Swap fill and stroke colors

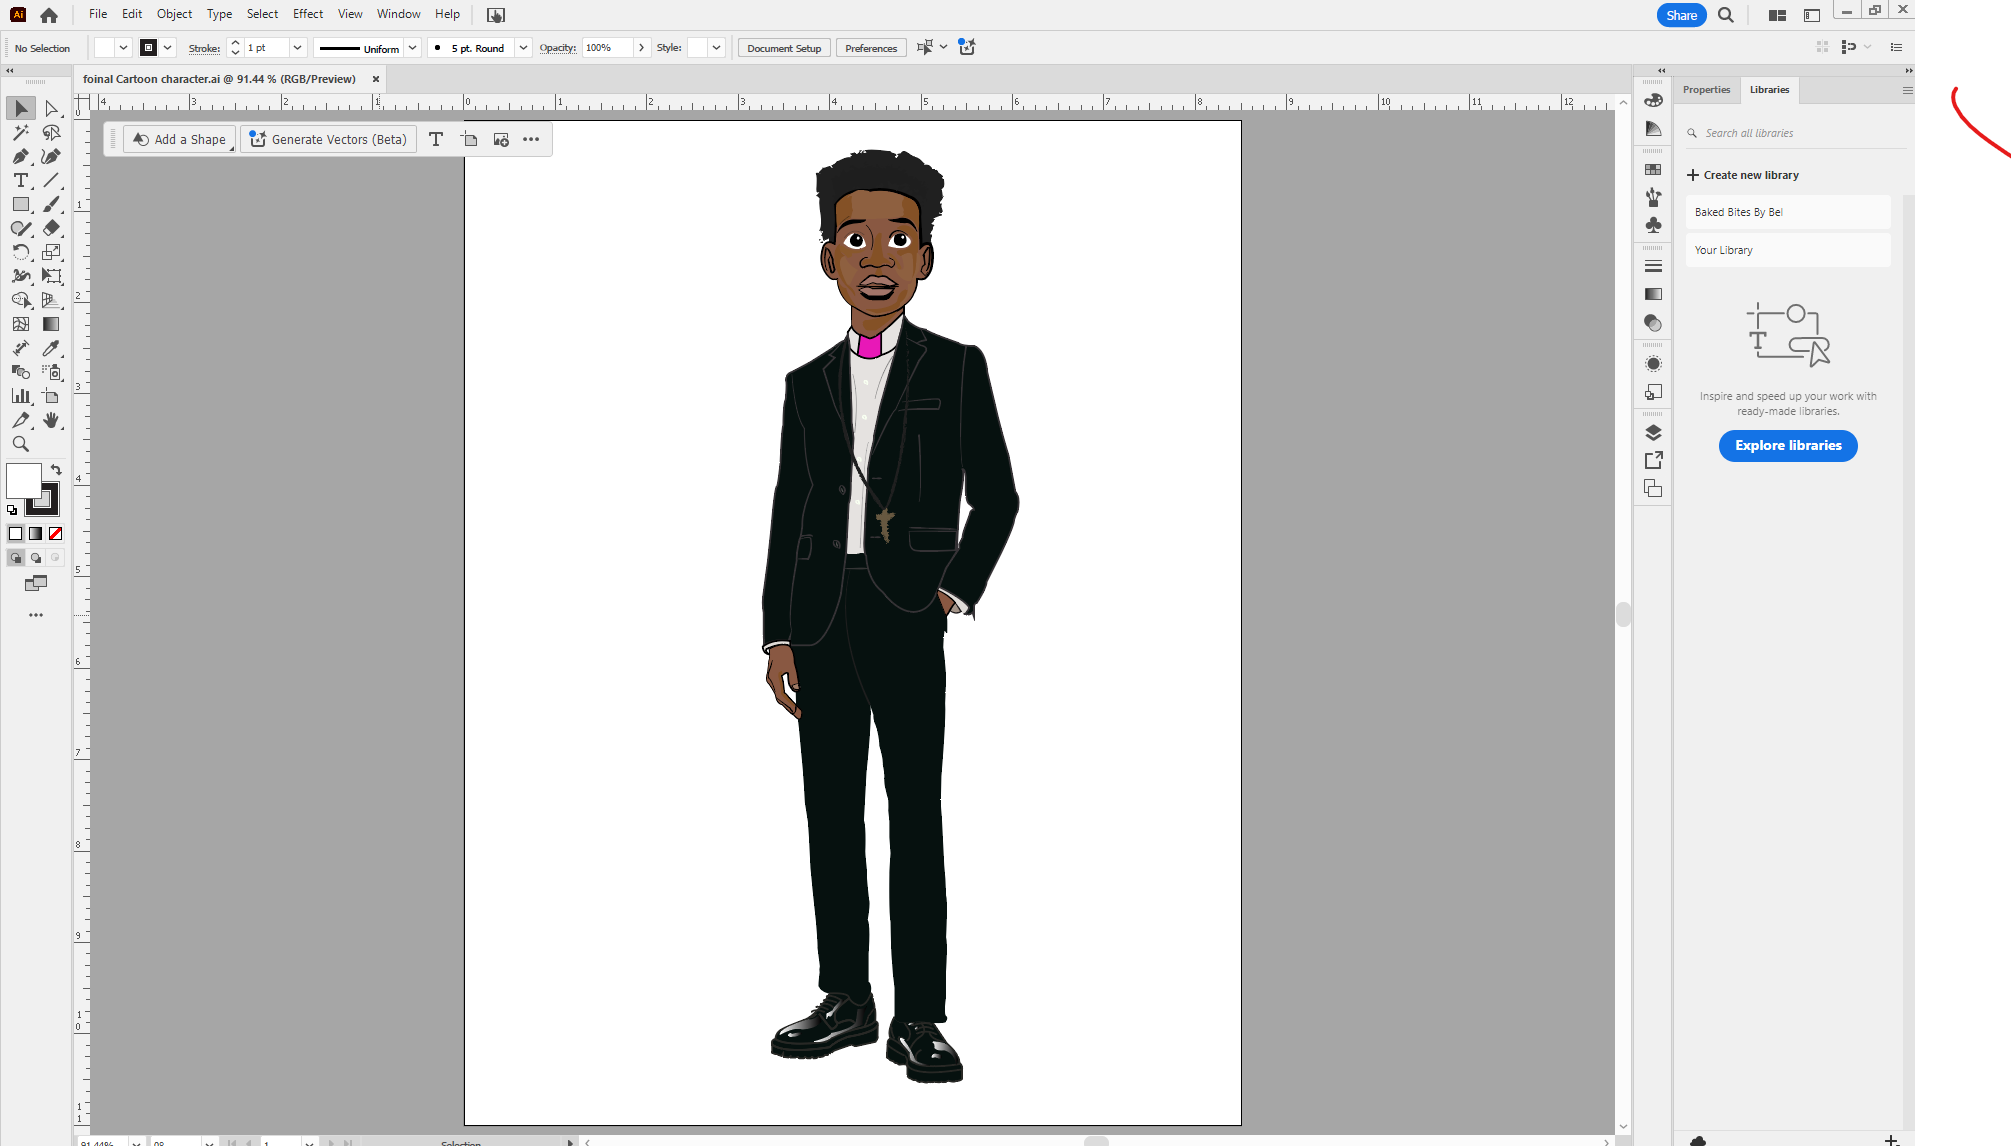pyautogui.click(x=56, y=470)
